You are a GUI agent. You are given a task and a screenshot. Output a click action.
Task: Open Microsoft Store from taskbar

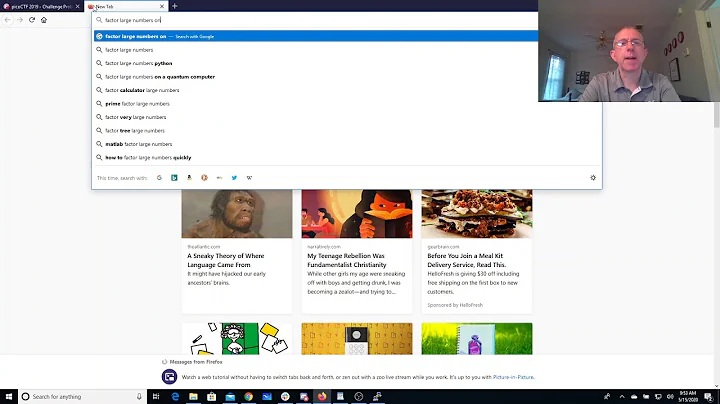[212, 396]
